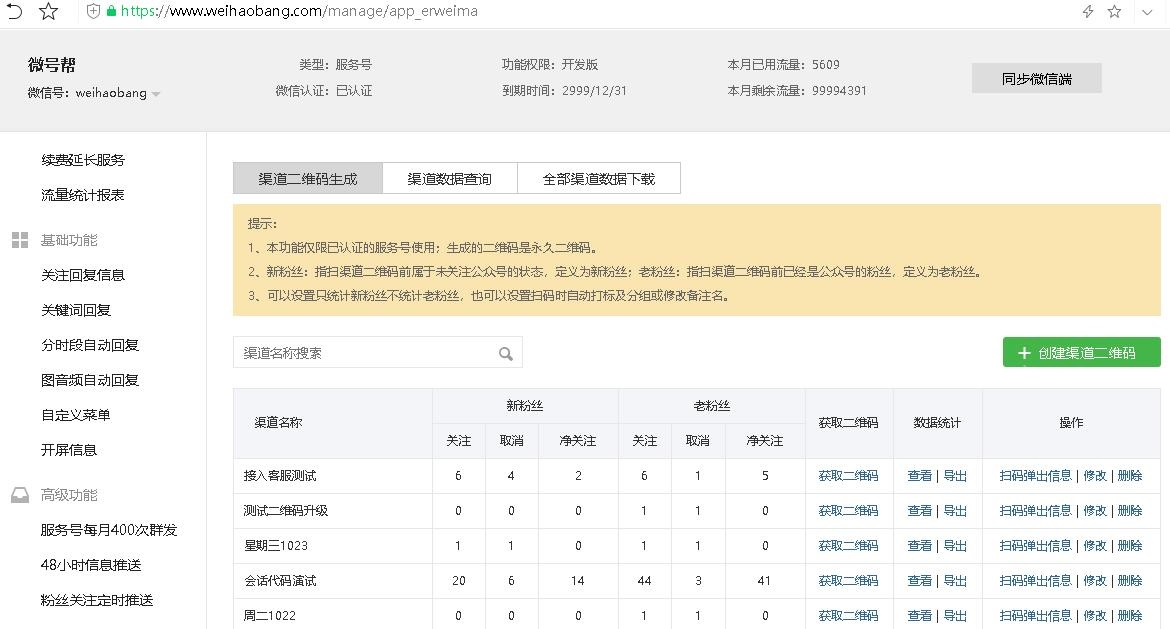Click the shield security icon in address bar

93,11
